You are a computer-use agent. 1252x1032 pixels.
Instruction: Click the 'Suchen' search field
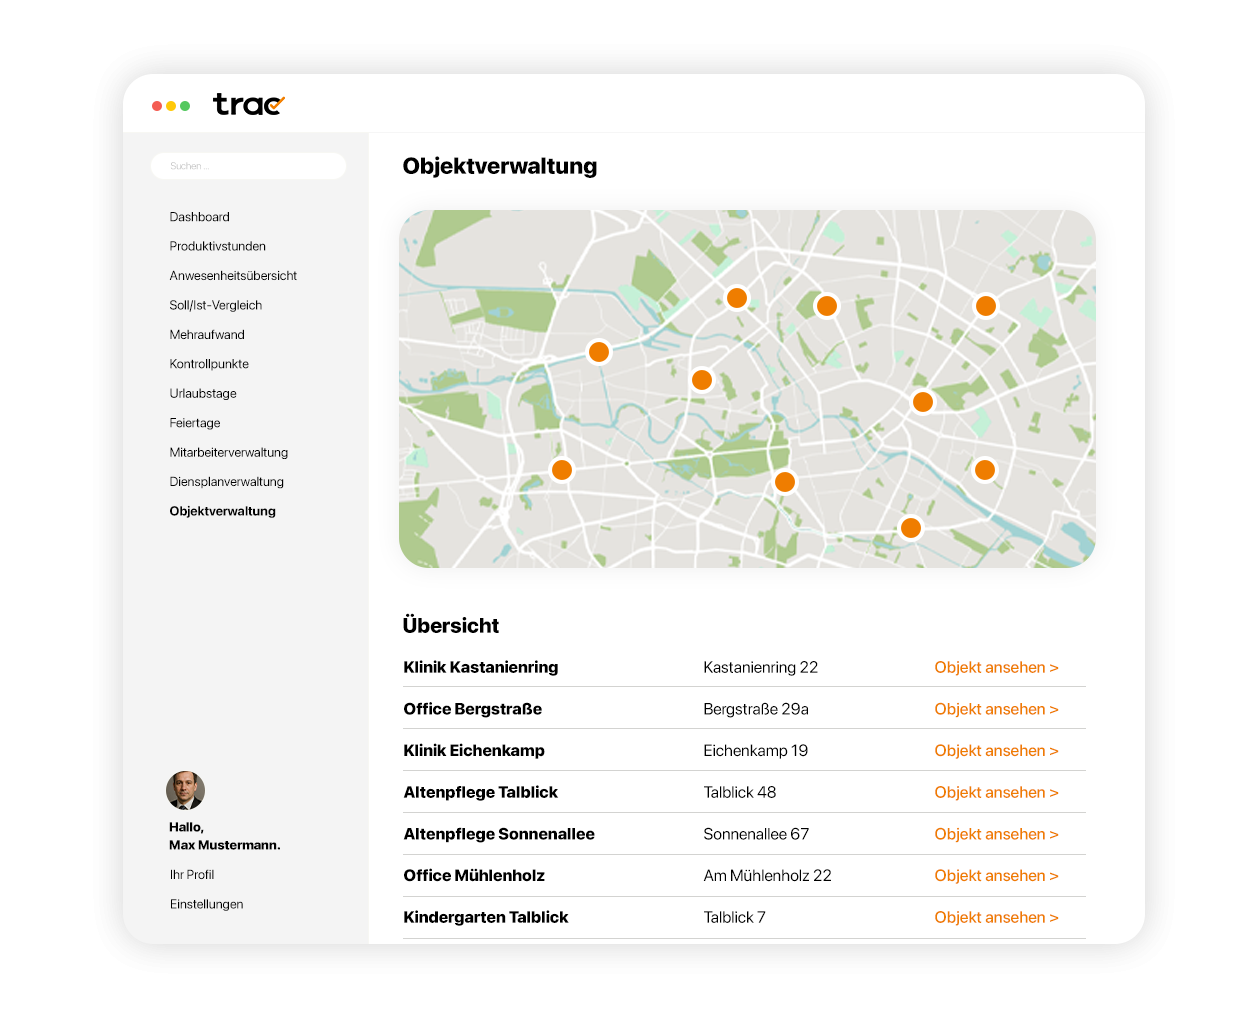(x=248, y=165)
